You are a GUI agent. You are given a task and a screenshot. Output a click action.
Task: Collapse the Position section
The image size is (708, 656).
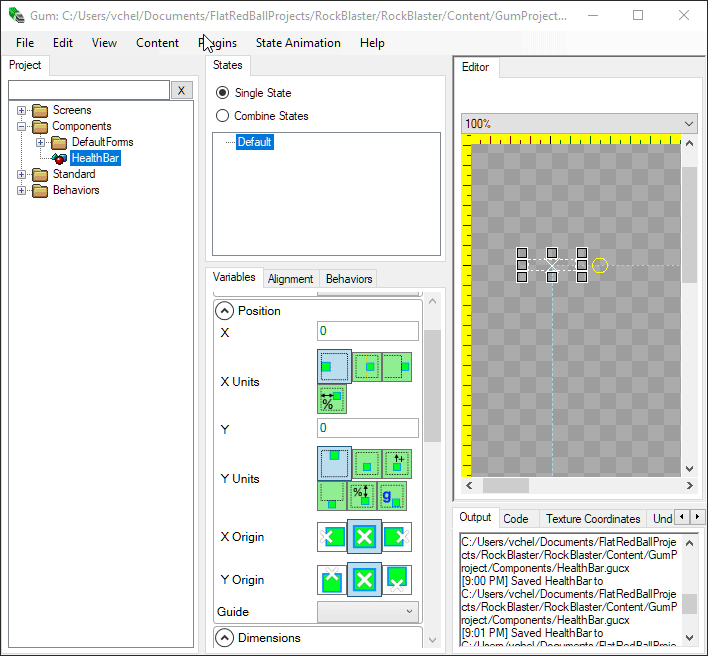pyautogui.click(x=225, y=311)
